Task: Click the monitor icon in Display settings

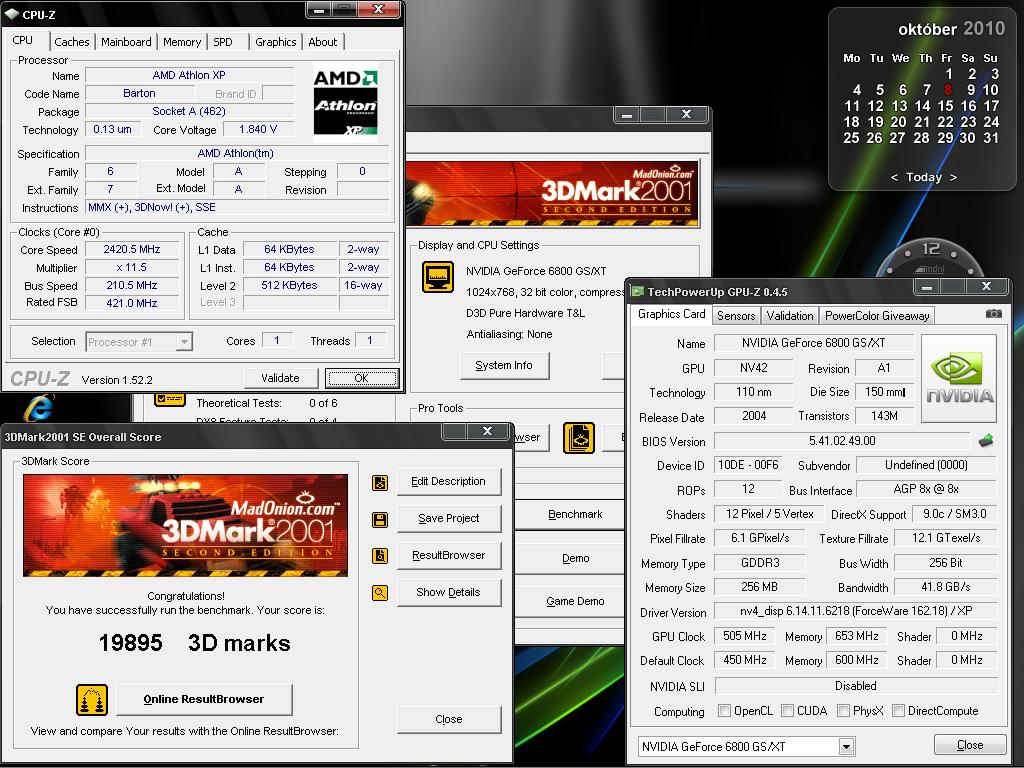Action: tap(438, 277)
